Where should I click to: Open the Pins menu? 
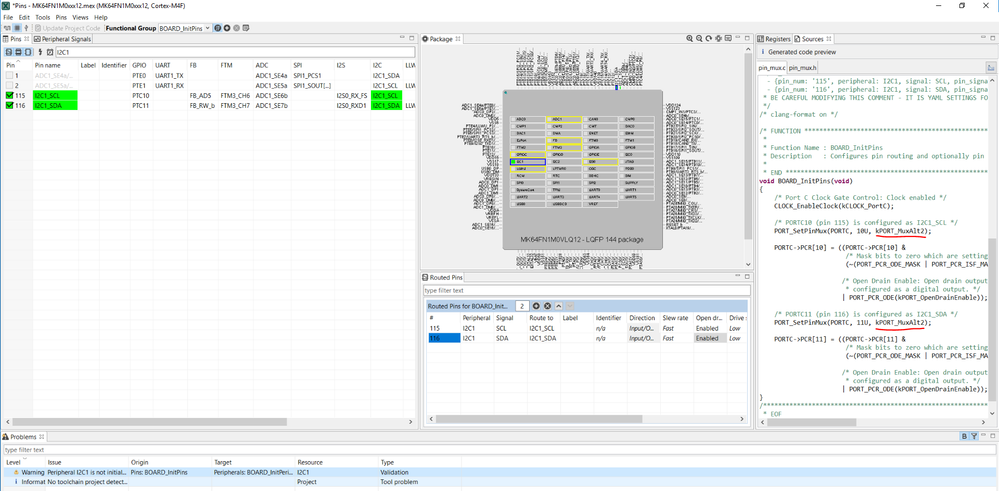pyautogui.click(x=61, y=17)
